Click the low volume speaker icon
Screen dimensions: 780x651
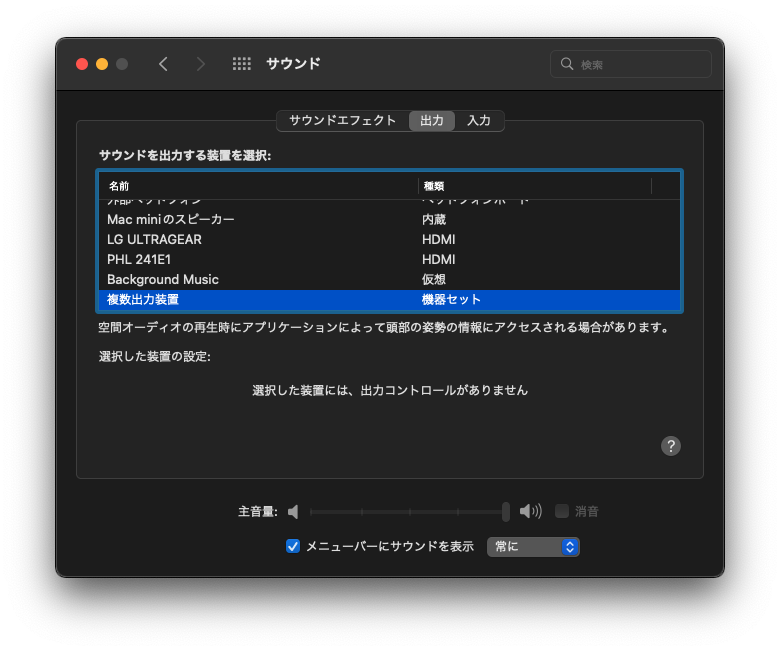(x=293, y=512)
